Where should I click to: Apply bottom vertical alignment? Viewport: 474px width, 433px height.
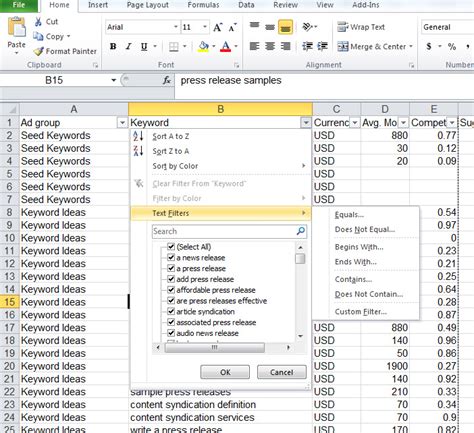285,27
